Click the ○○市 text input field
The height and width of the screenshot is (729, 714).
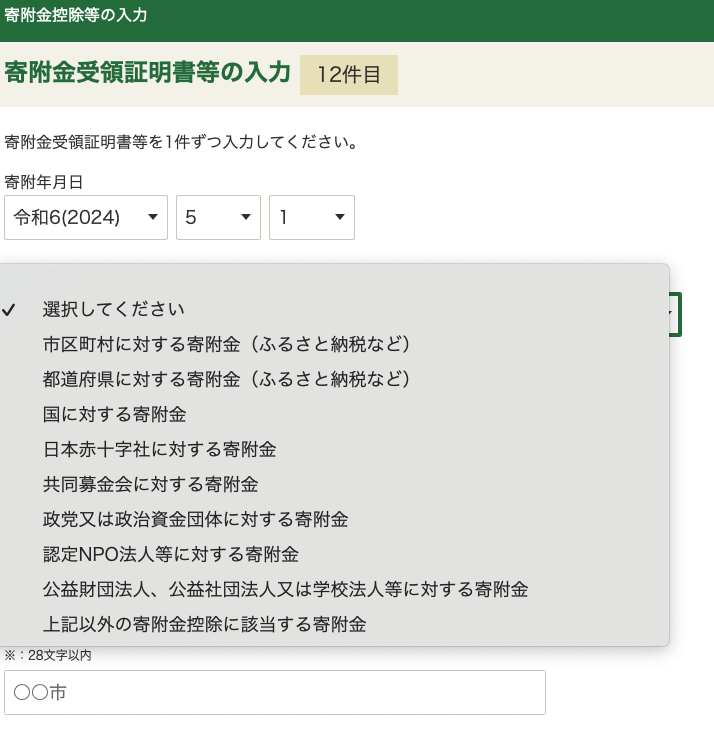(275, 692)
